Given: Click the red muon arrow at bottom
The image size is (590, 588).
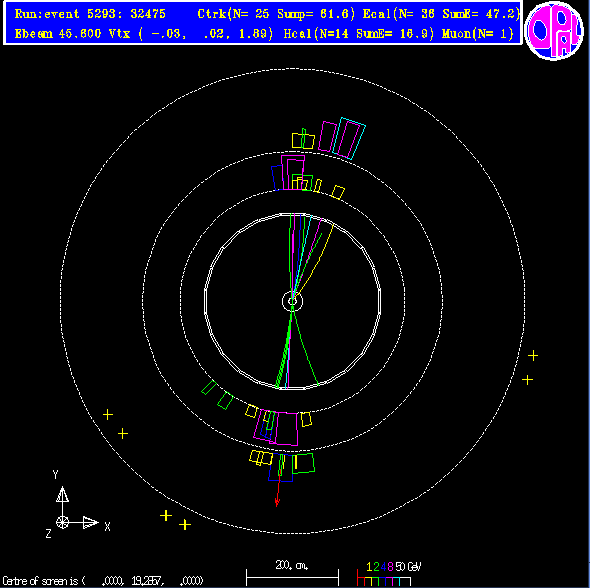Looking at the screenshot, I should tap(278, 489).
